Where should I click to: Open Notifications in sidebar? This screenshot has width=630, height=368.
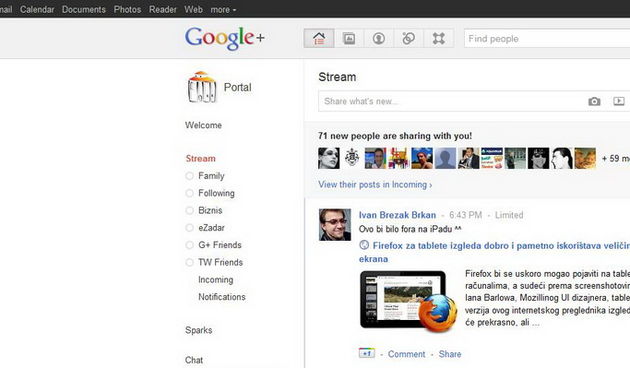(x=222, y=297)
